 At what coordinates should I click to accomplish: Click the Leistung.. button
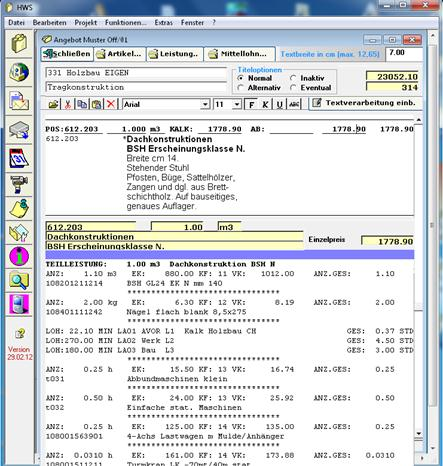click(x=175, y=54)
